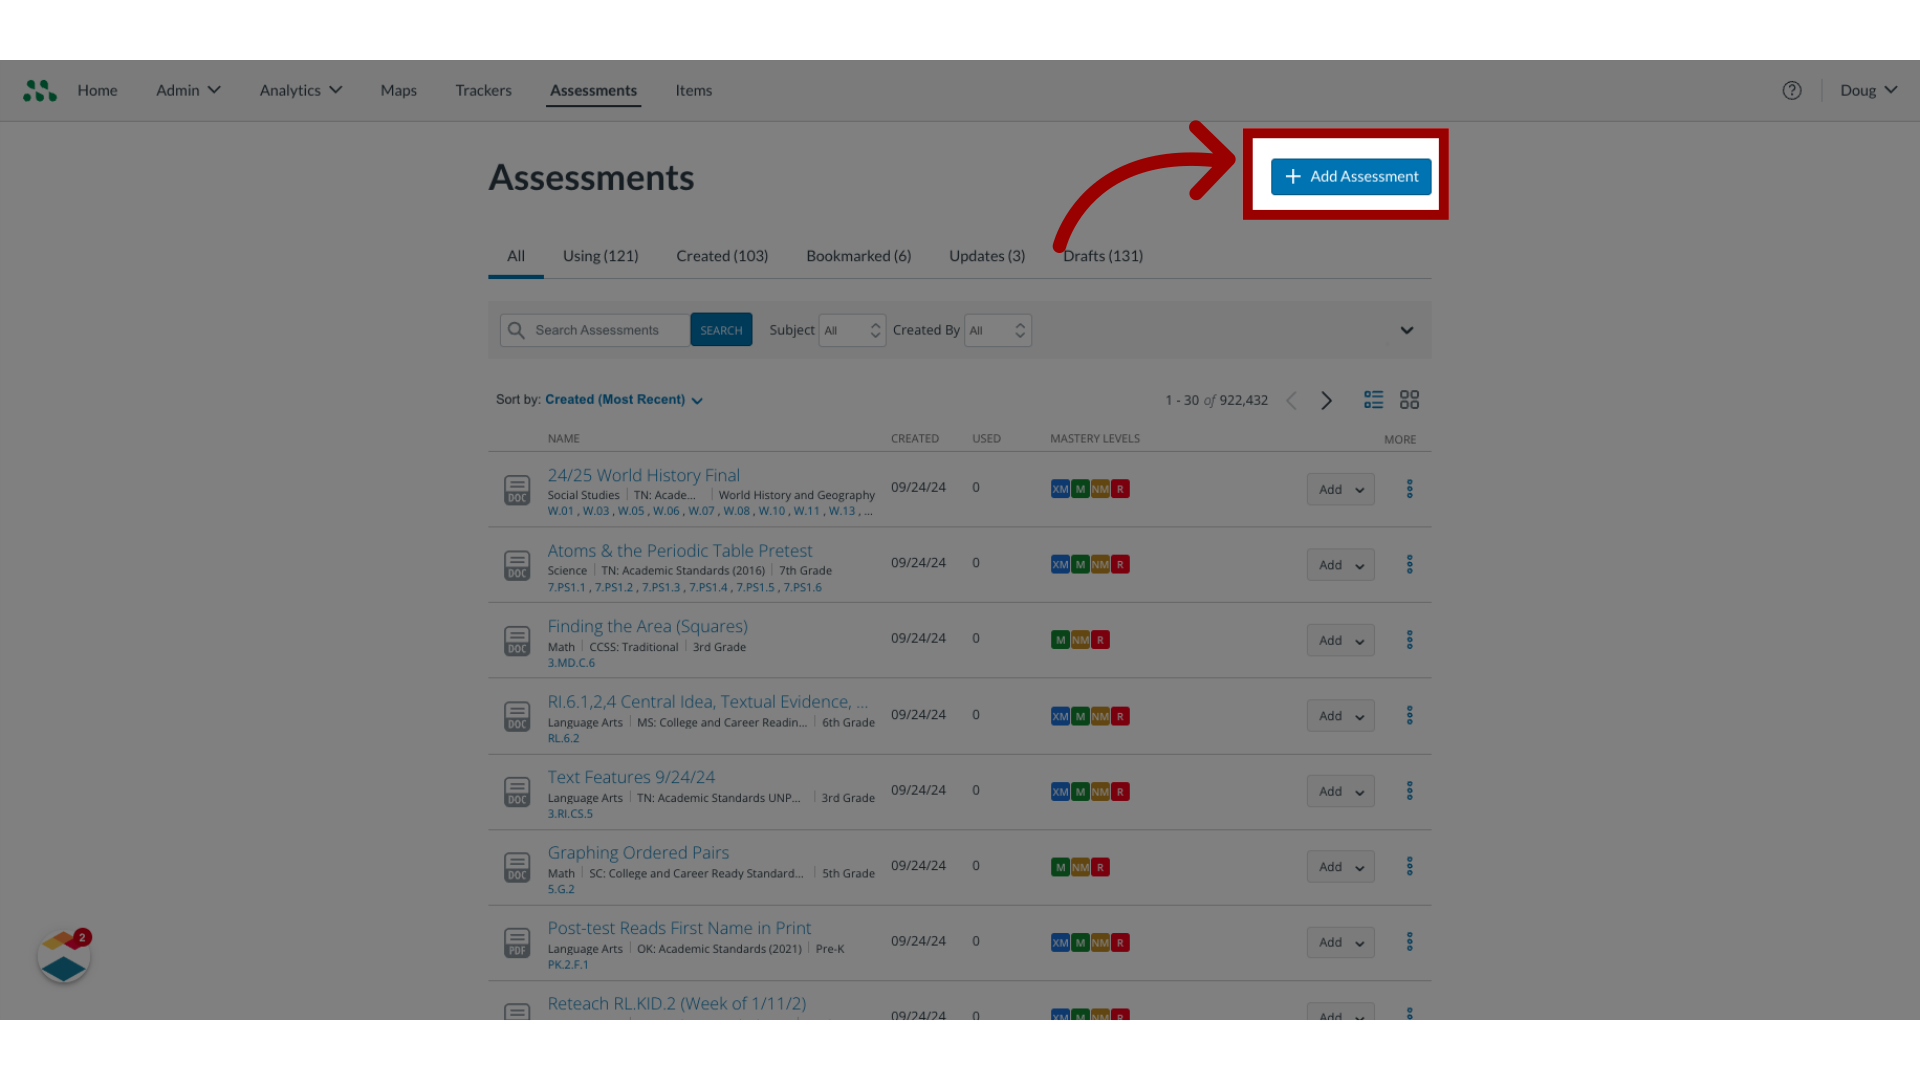
Task: Click the next page navigation arrow
Action: click(1327, 400)
